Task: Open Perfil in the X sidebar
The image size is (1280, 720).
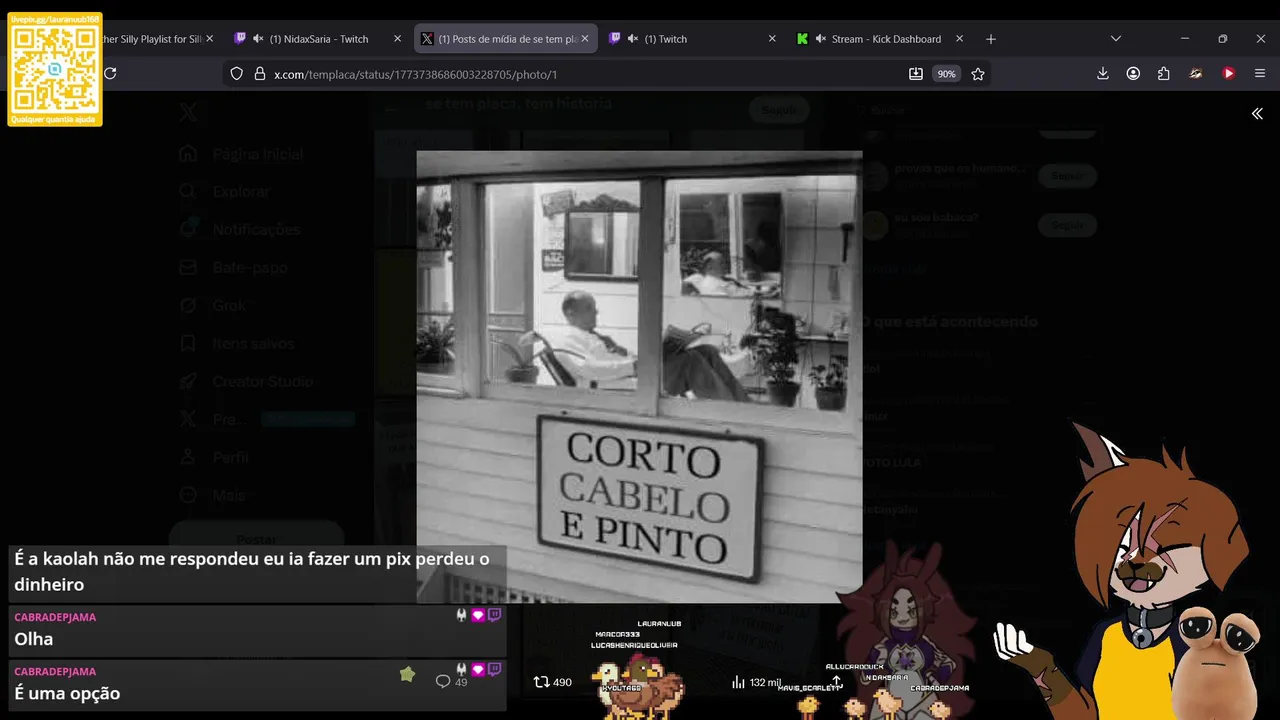Action: coord(230,457)
